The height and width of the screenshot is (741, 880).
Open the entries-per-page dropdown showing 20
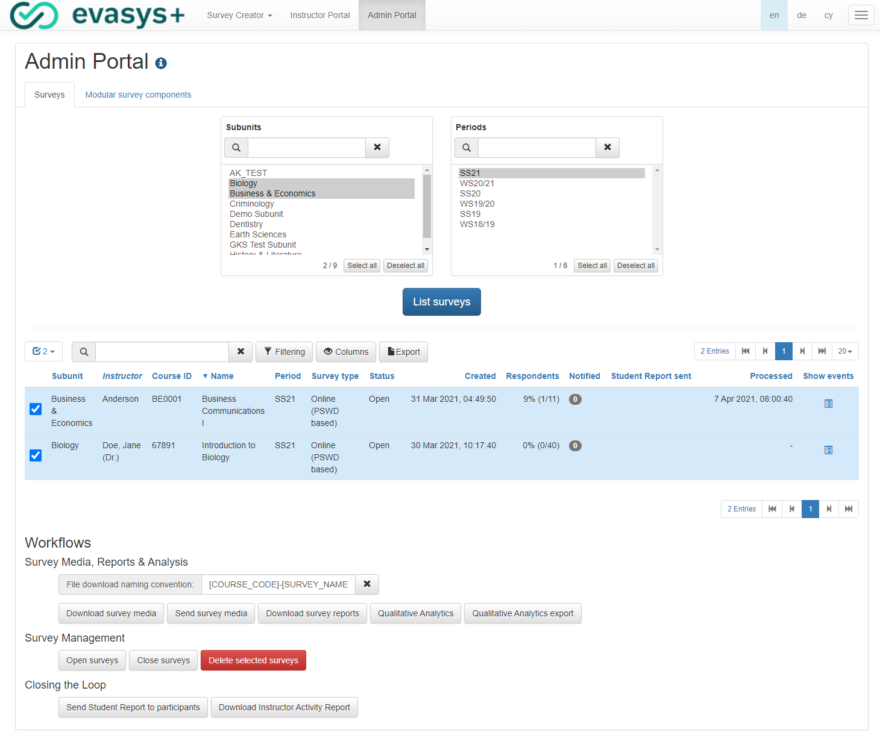point(845,351)
